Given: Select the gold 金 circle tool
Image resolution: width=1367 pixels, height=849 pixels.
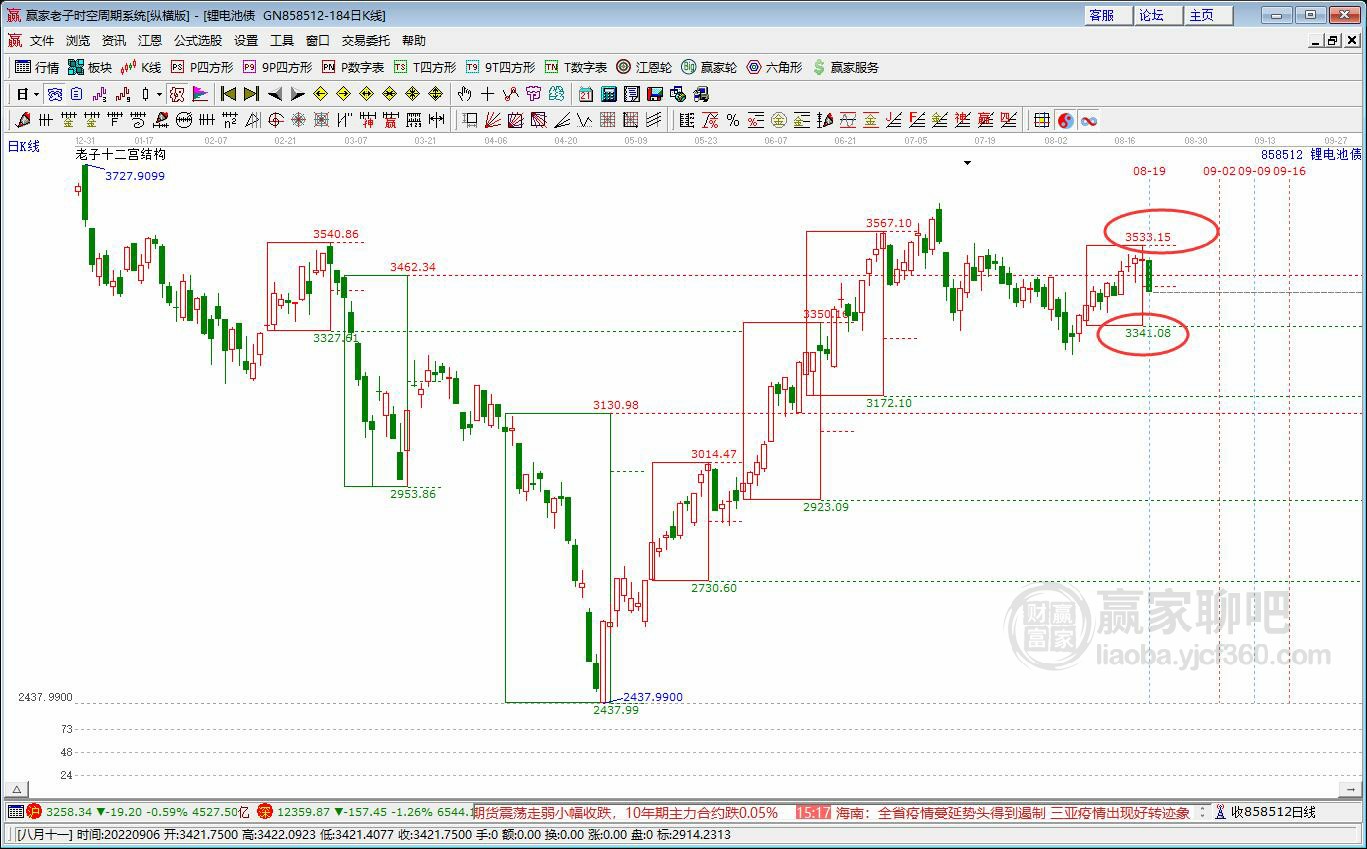Looking at the screenshot, I should point(778,120).
